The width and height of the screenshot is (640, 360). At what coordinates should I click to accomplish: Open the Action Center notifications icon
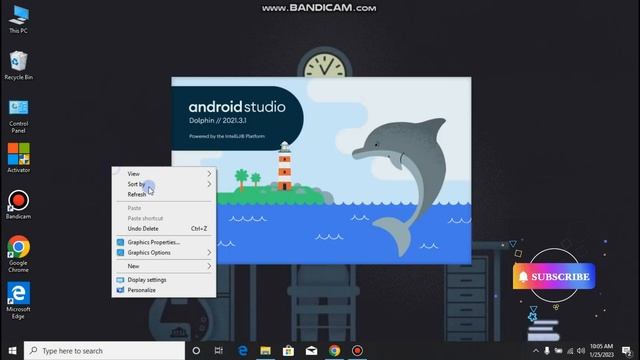(x=626, y=351)
